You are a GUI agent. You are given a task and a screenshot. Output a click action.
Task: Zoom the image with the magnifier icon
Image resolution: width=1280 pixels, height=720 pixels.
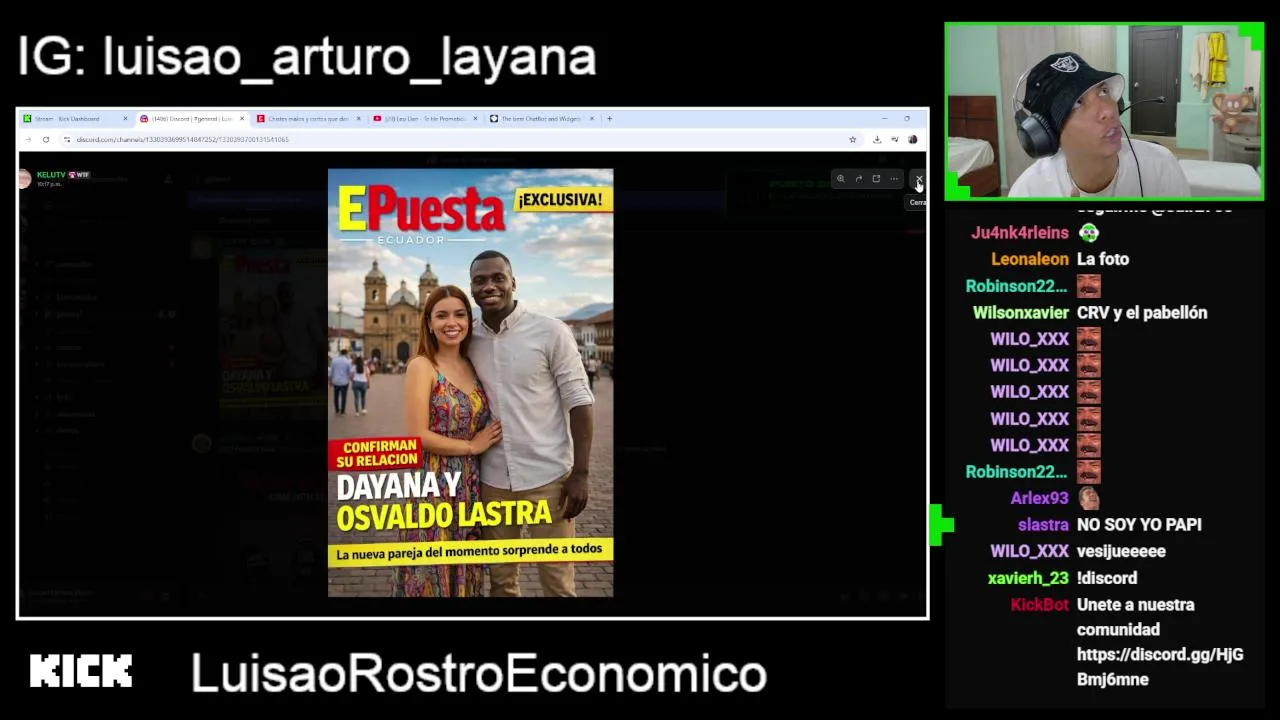click(x=841, y=179)
